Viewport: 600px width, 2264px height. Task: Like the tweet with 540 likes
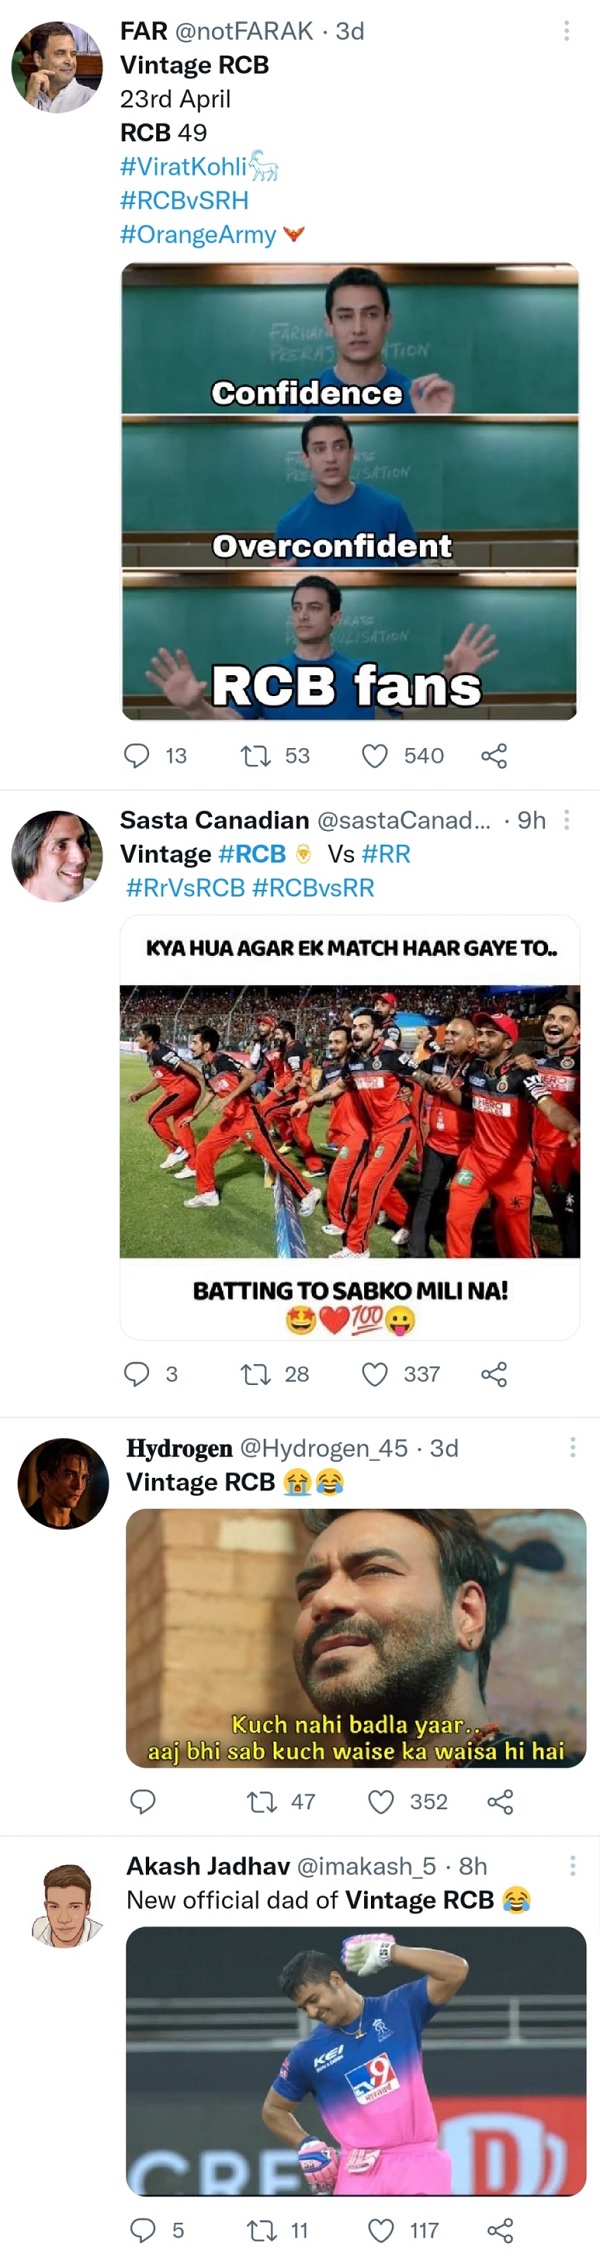click(x=375, y=755)
